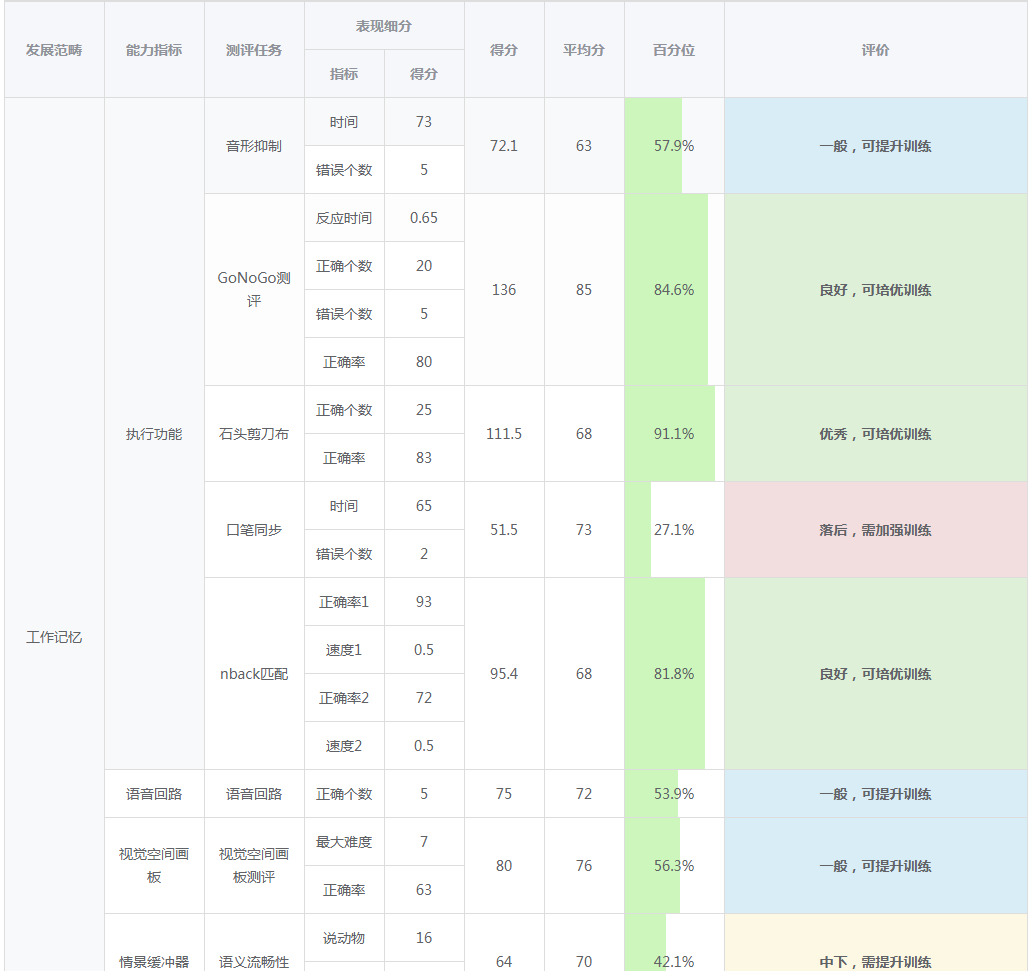This screenshot has height=971, width=1033.
Task: Click the 速度2 indicator cell
Action: [x=344, y=746]
